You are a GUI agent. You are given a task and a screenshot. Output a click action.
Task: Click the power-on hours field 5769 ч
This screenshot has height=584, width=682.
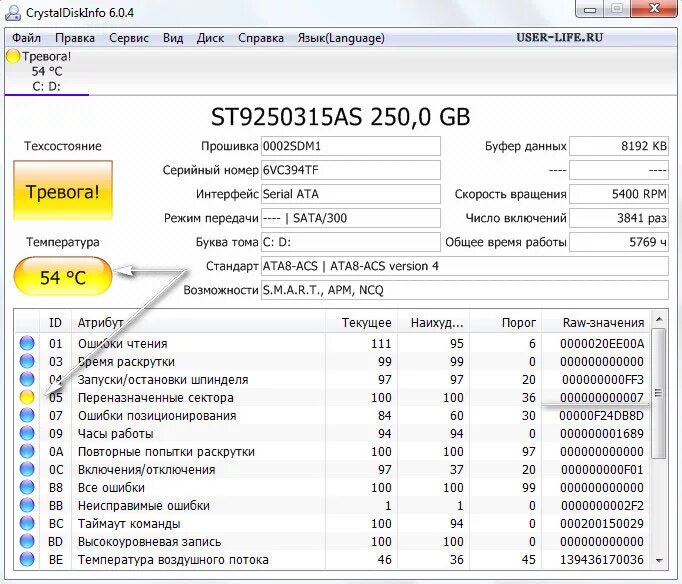click(x=619, y=242)
